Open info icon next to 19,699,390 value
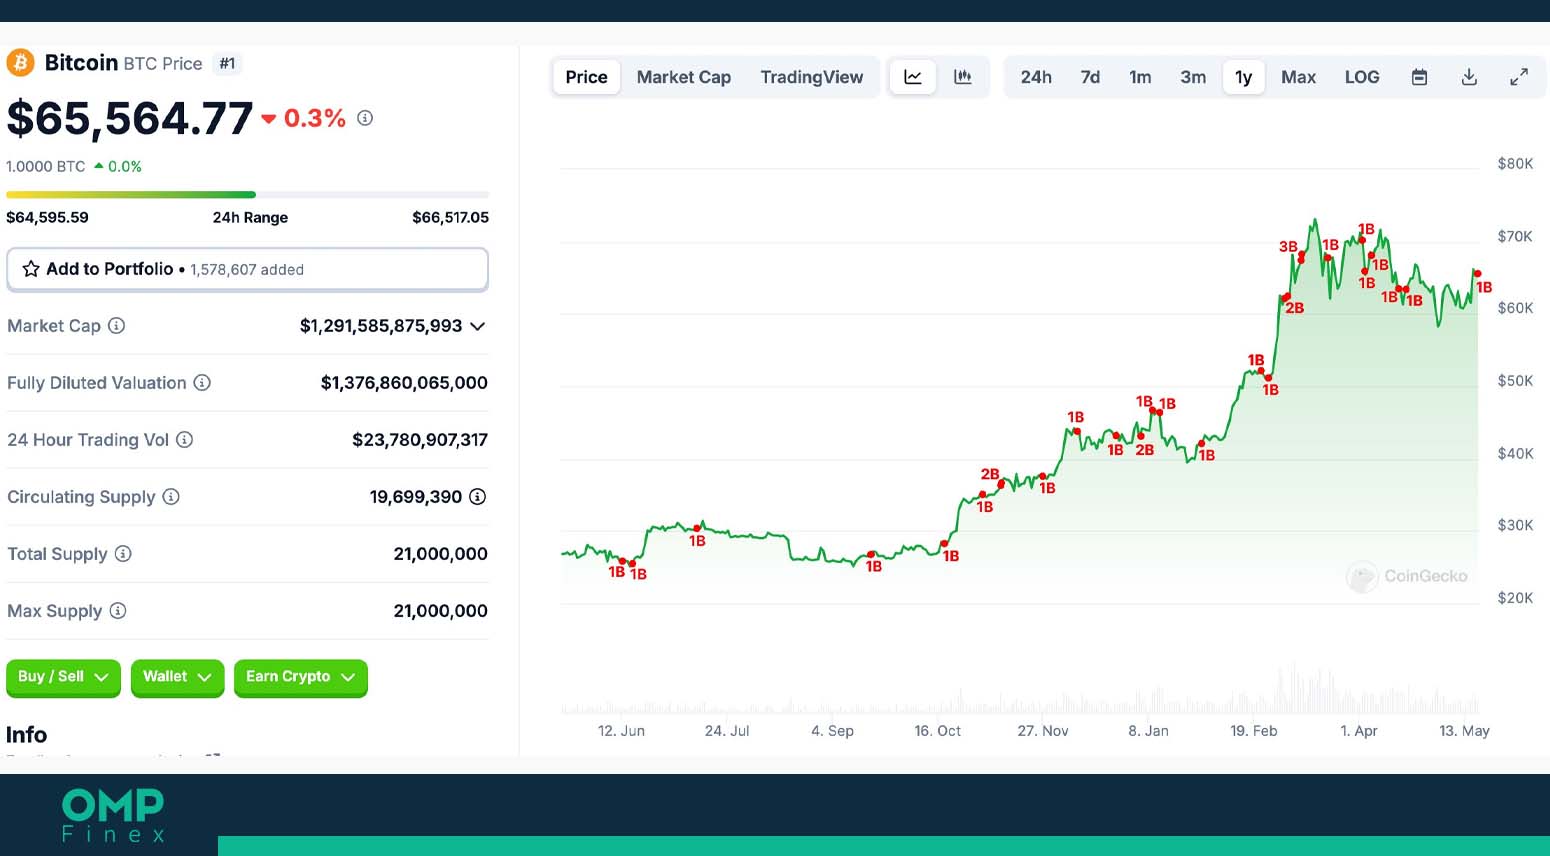Screen dimensions: 1550x856 click(x=478, y=497)
